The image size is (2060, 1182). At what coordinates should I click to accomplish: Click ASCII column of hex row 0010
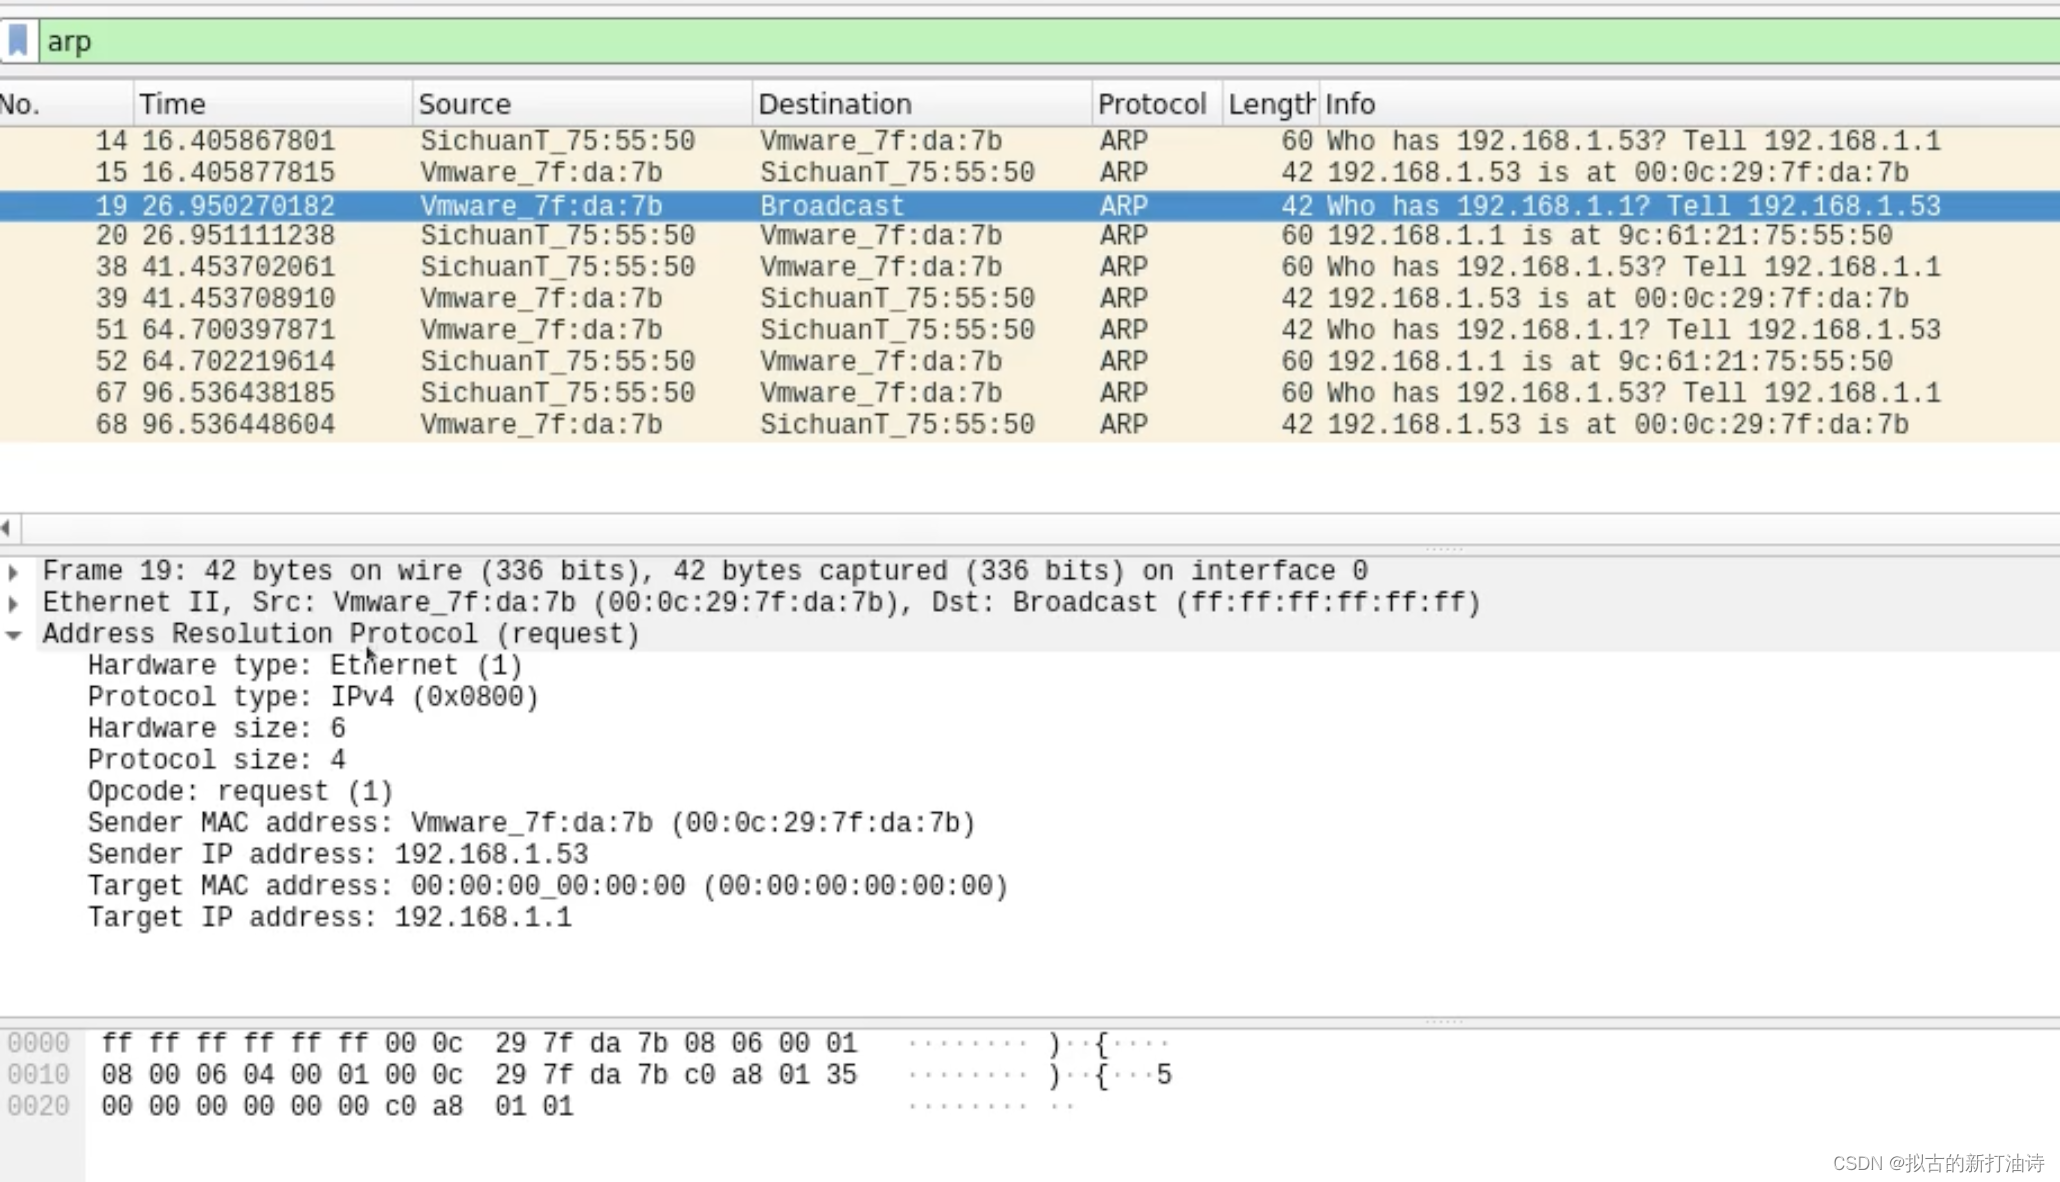(x=1040, y=1076)
